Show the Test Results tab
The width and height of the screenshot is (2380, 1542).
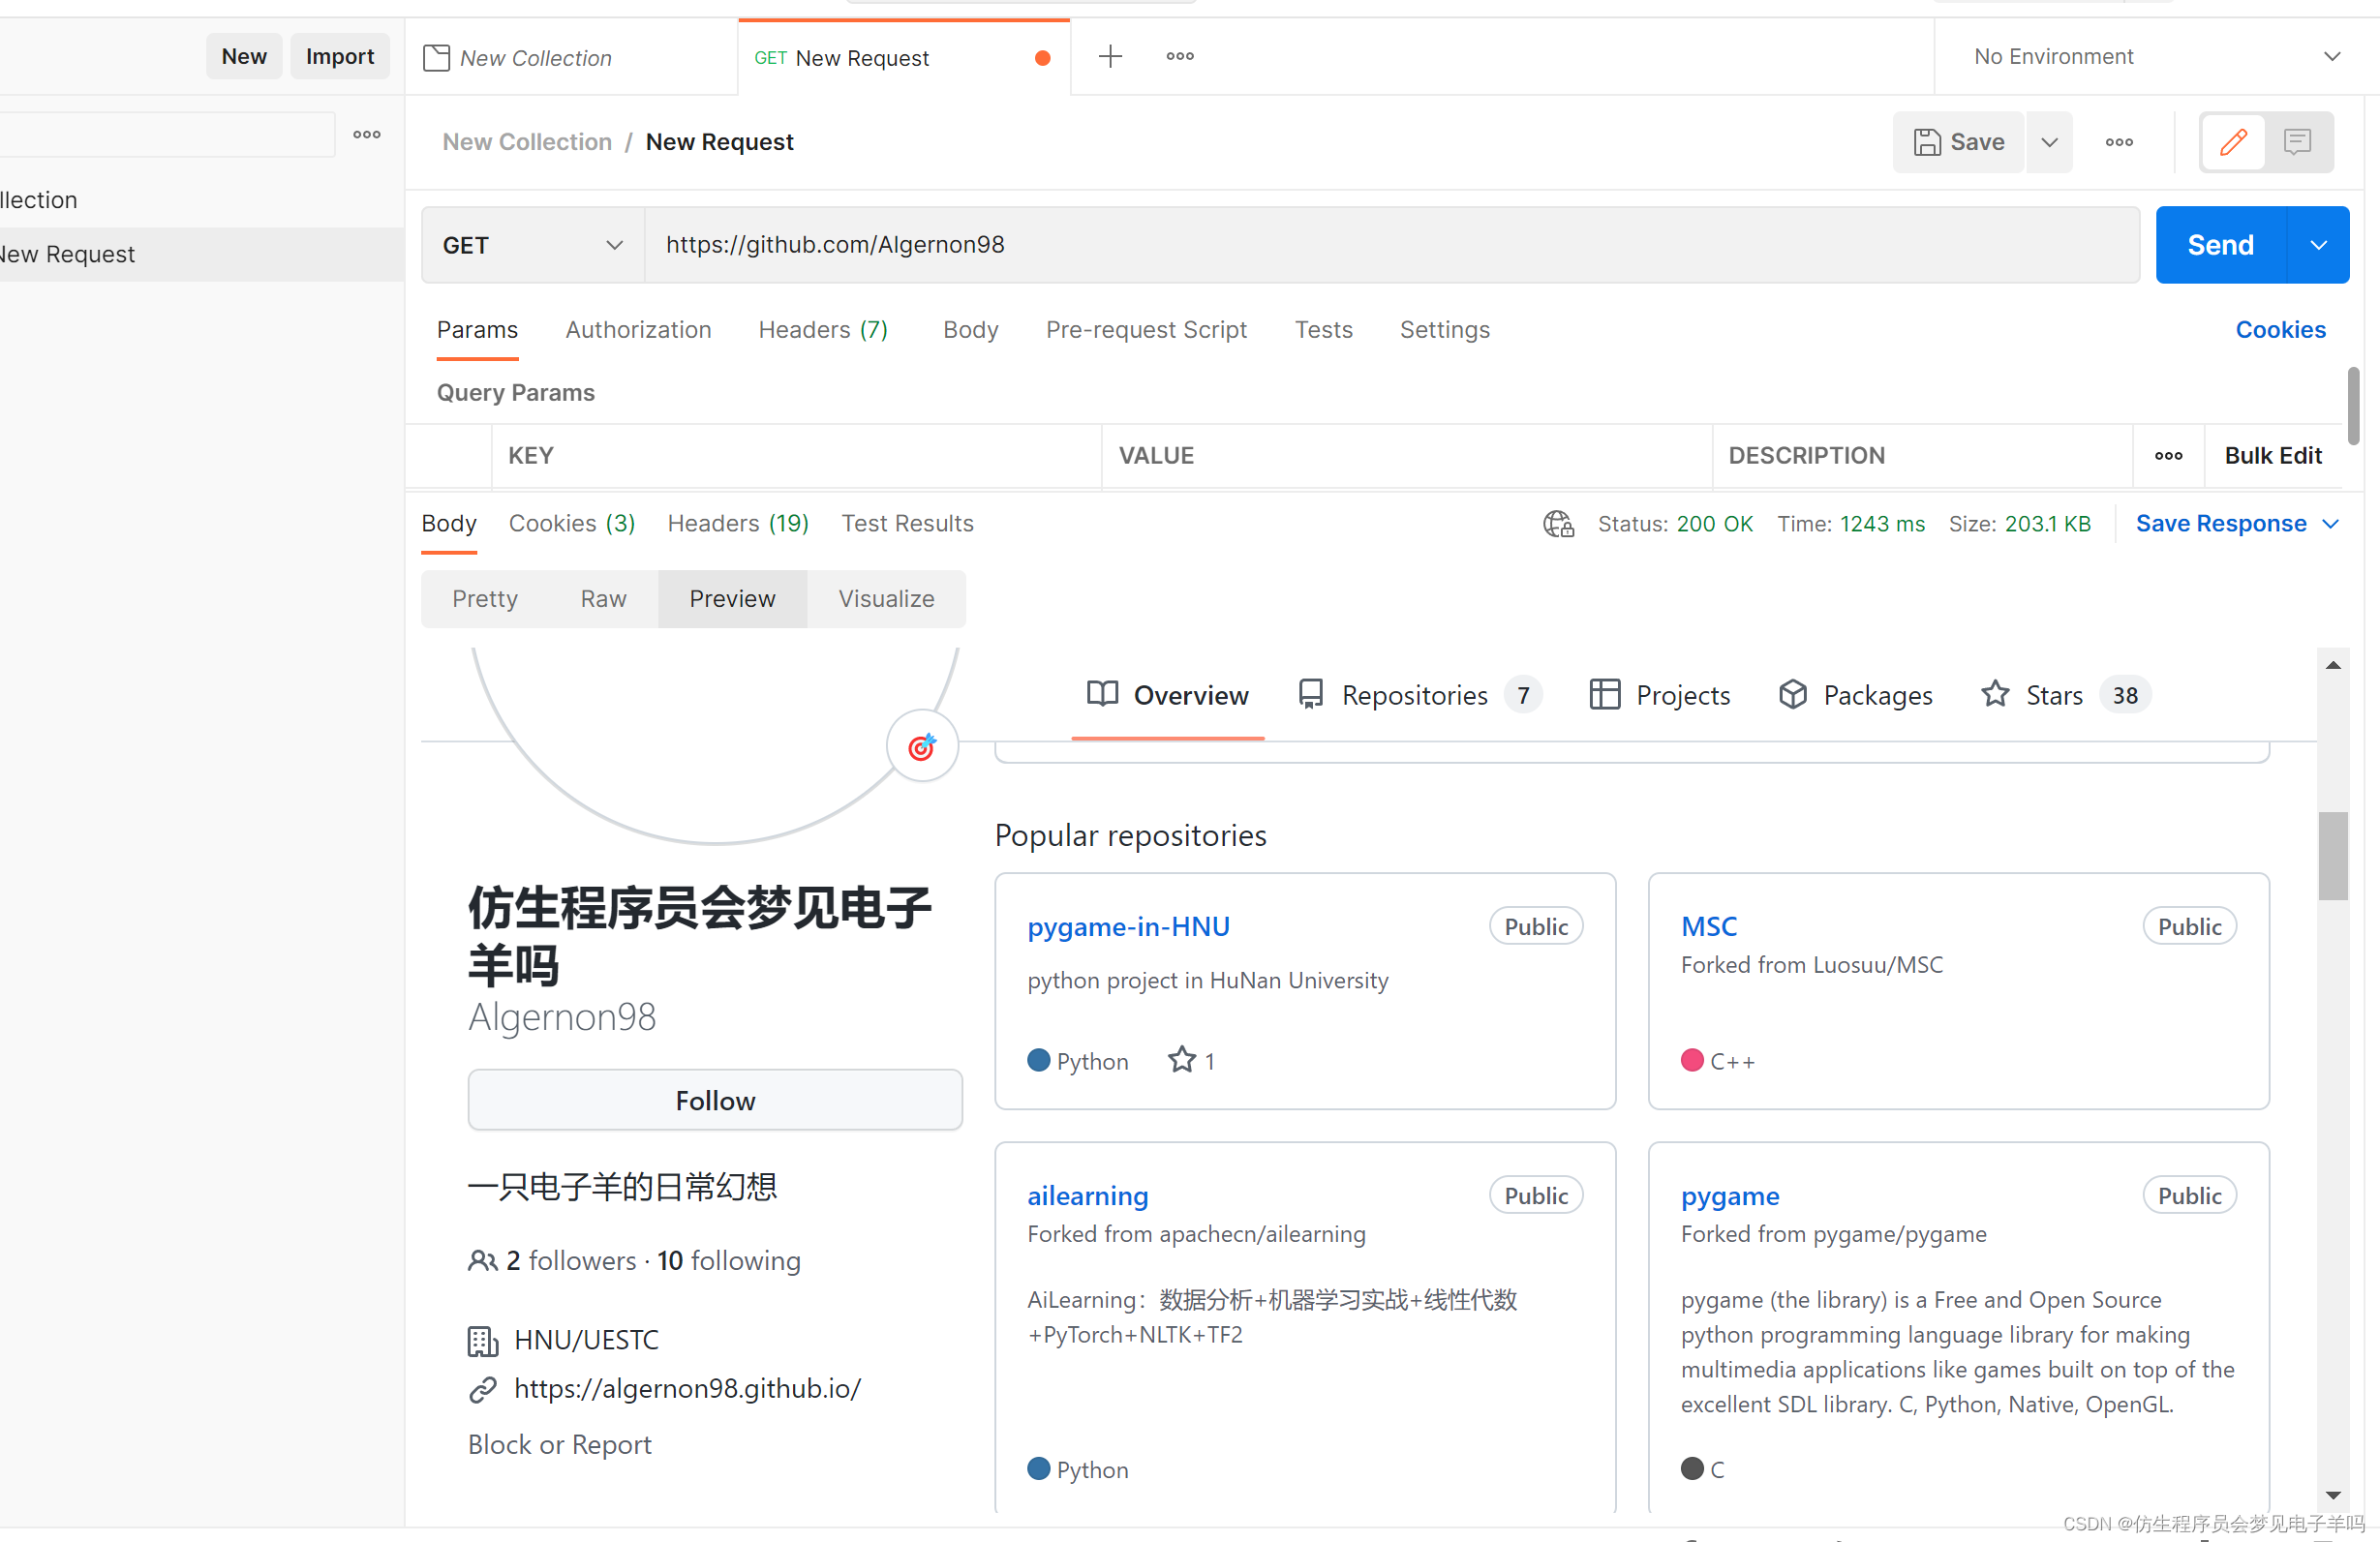point(907,524)
